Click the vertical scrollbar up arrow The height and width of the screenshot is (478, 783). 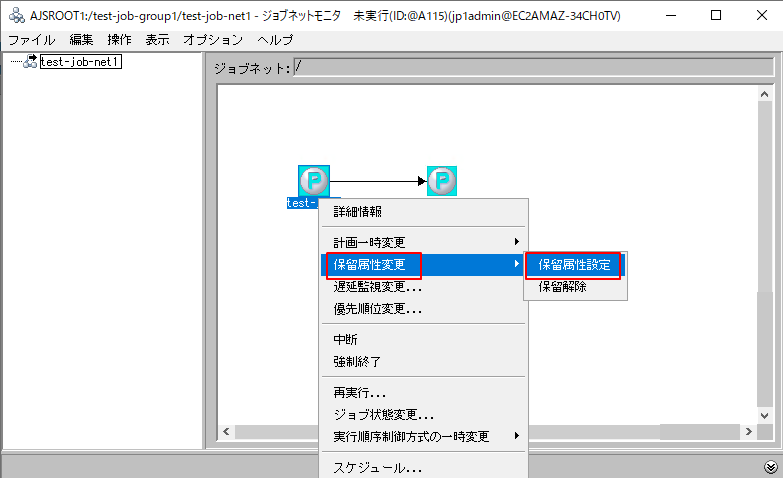pos(765,94)
